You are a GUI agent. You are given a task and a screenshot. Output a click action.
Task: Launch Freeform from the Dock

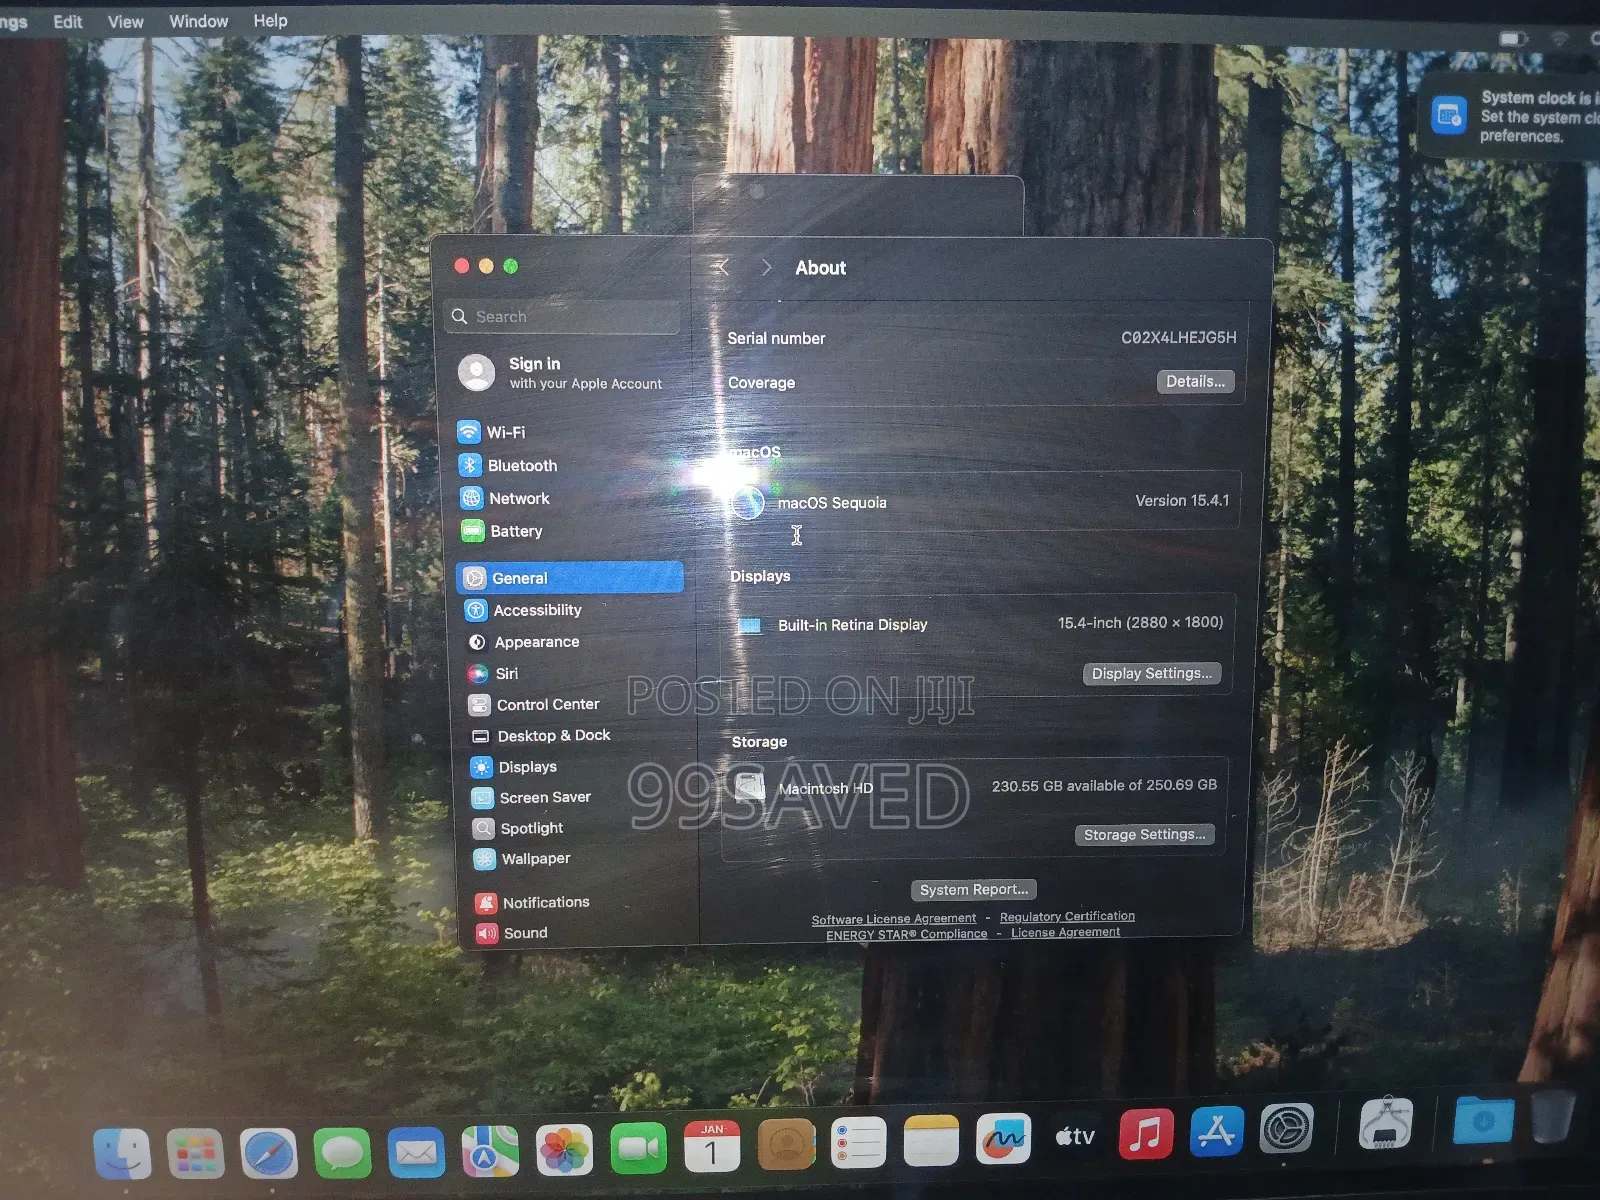click(1003, 1138)
